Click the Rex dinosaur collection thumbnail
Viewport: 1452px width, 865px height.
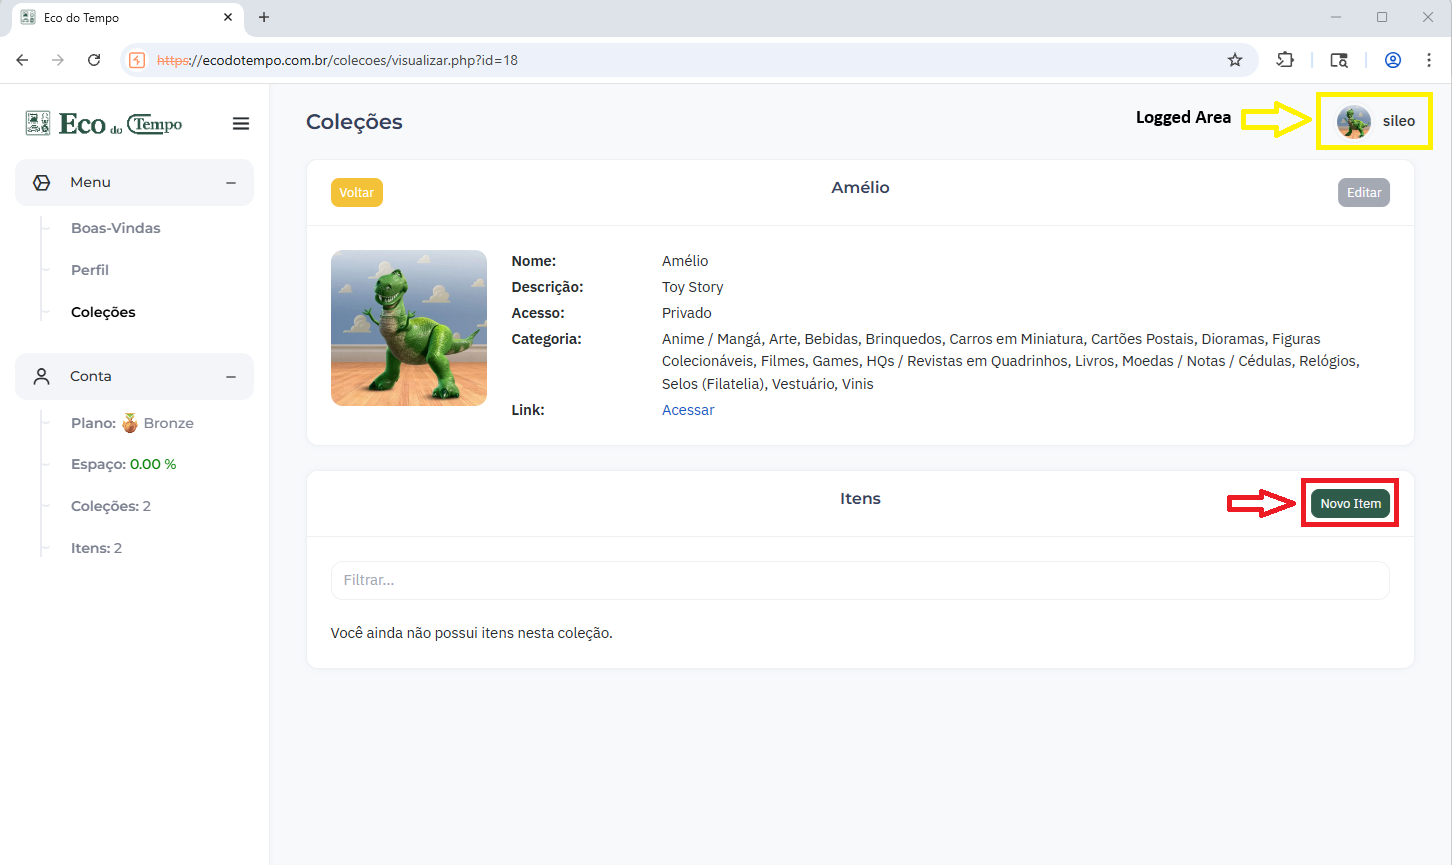409,328
